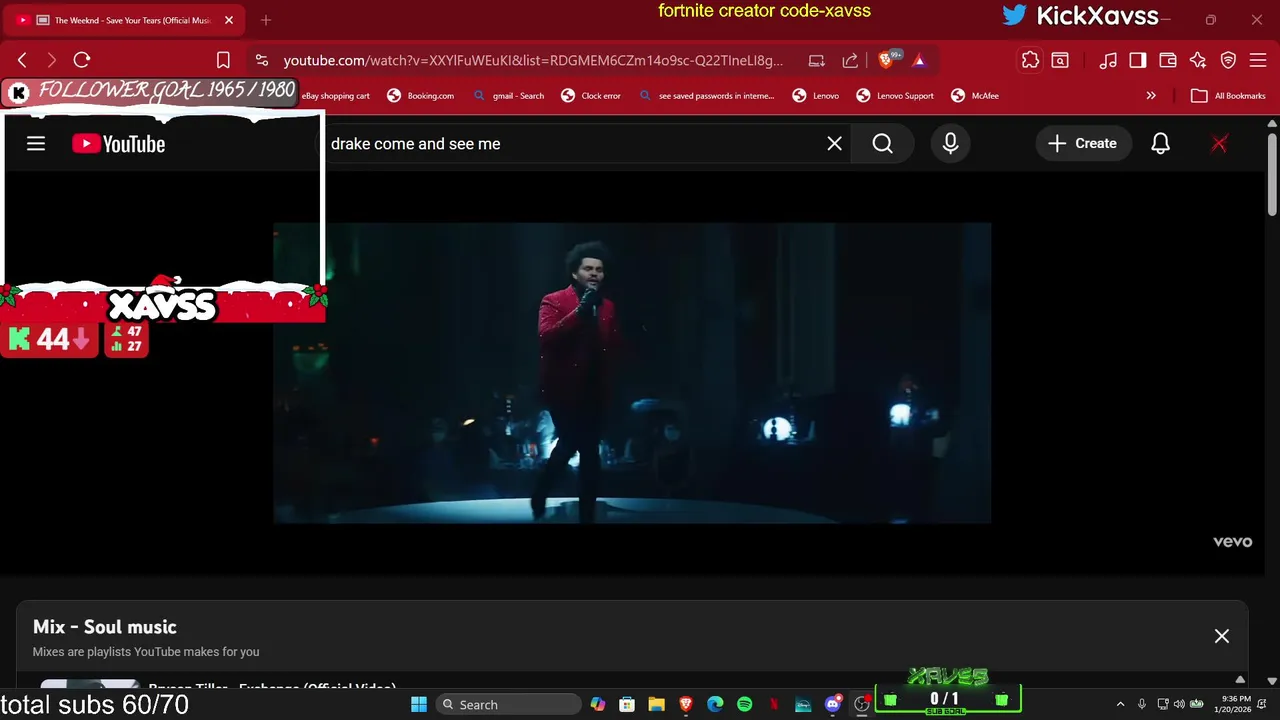The image size is (1280, 720).
Task: Open the Brave Wallet icon
Action: (1168, 60)
